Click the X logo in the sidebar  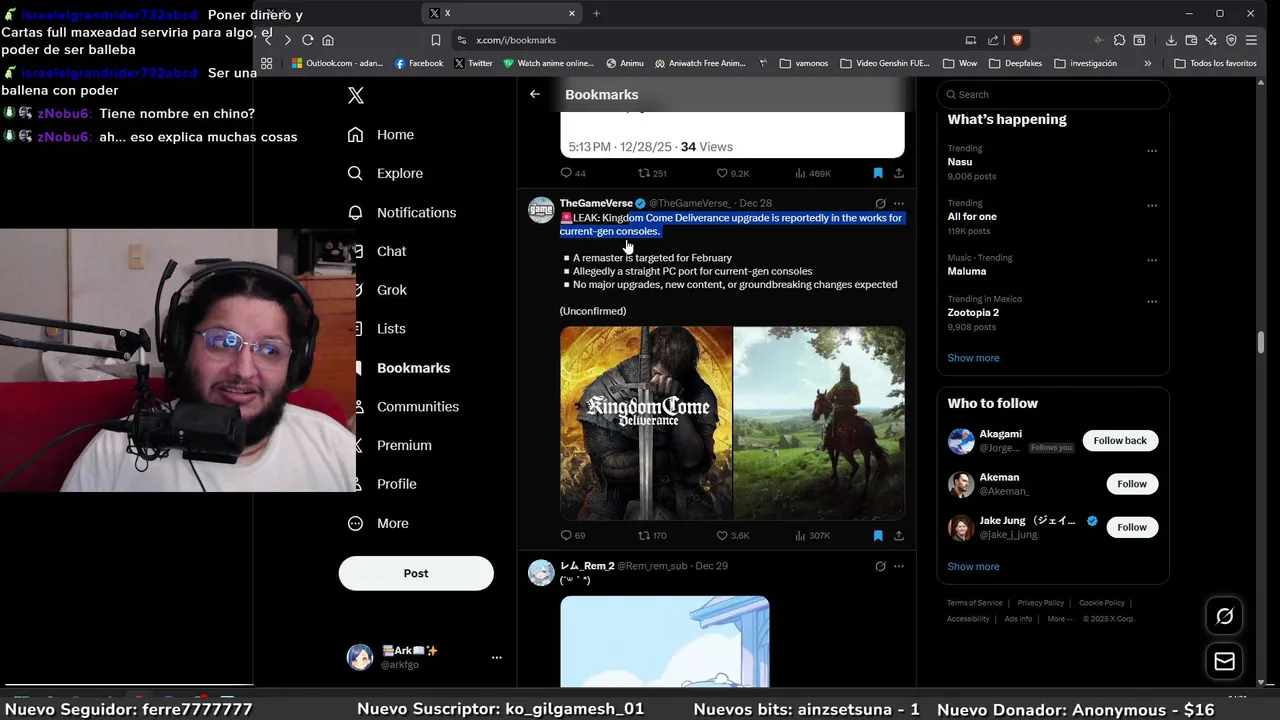(x=356, y=95)
